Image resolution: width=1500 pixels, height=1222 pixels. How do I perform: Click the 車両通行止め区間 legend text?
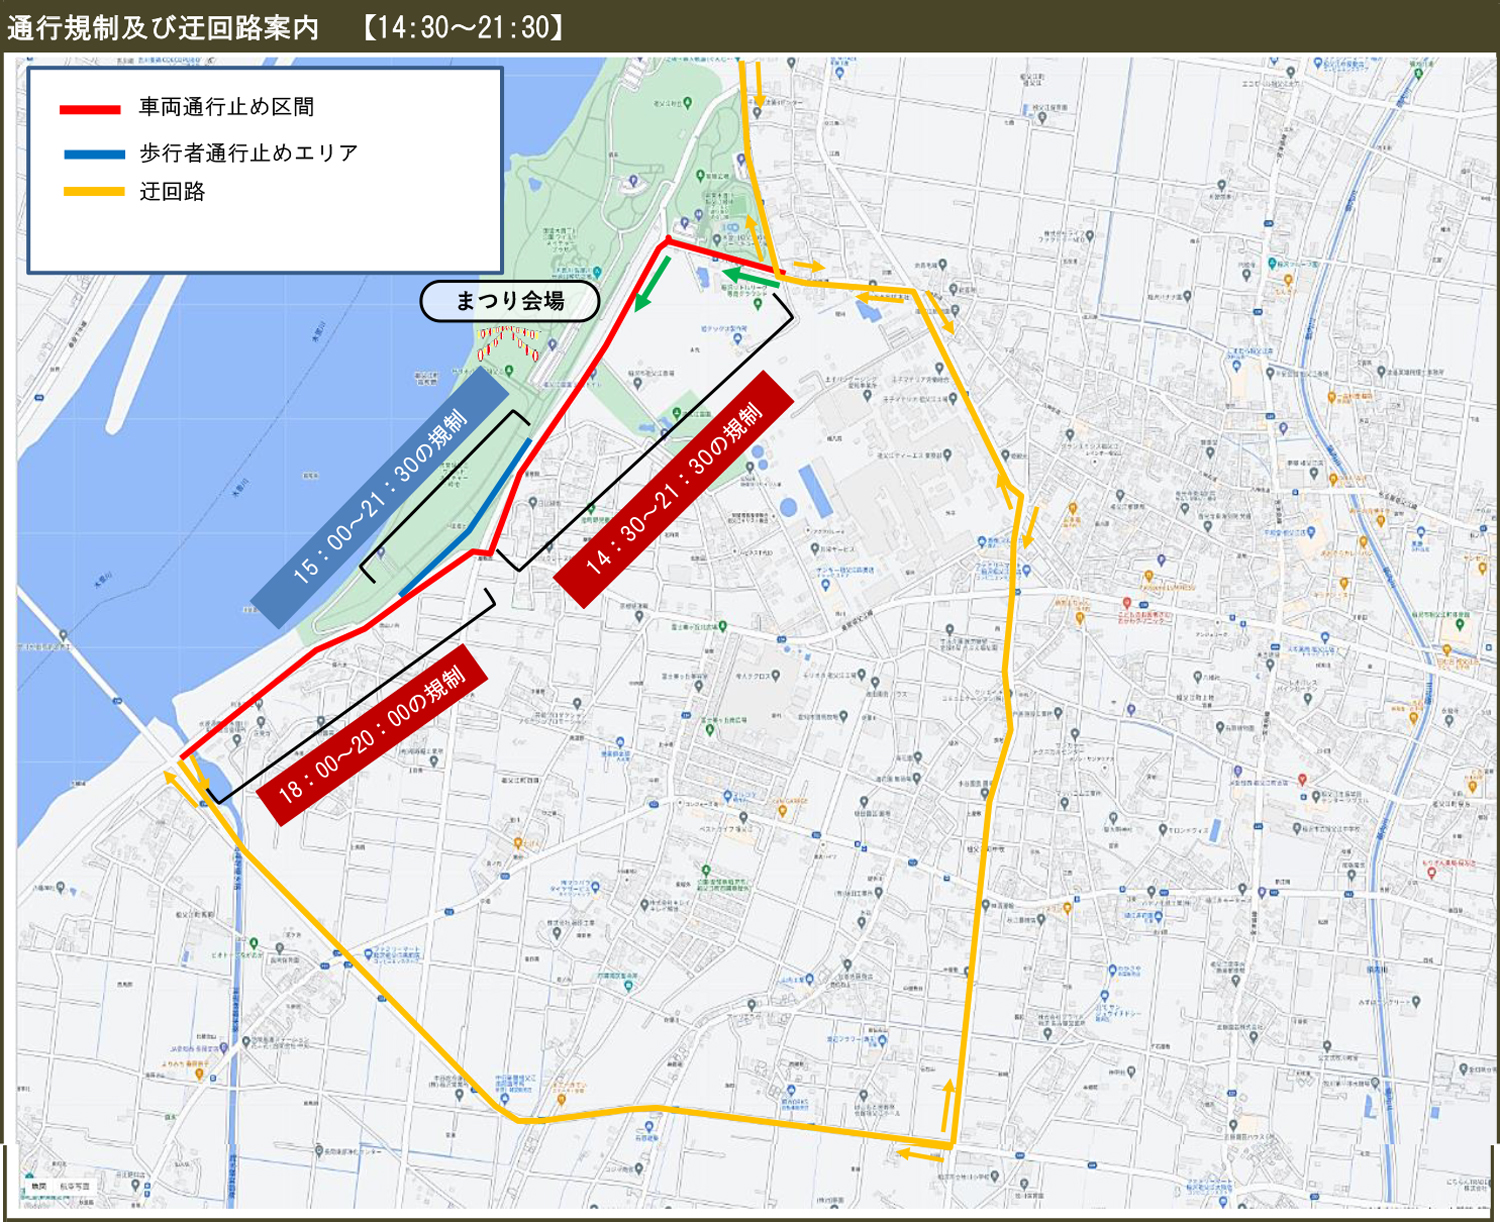click(x=227, y=107)
